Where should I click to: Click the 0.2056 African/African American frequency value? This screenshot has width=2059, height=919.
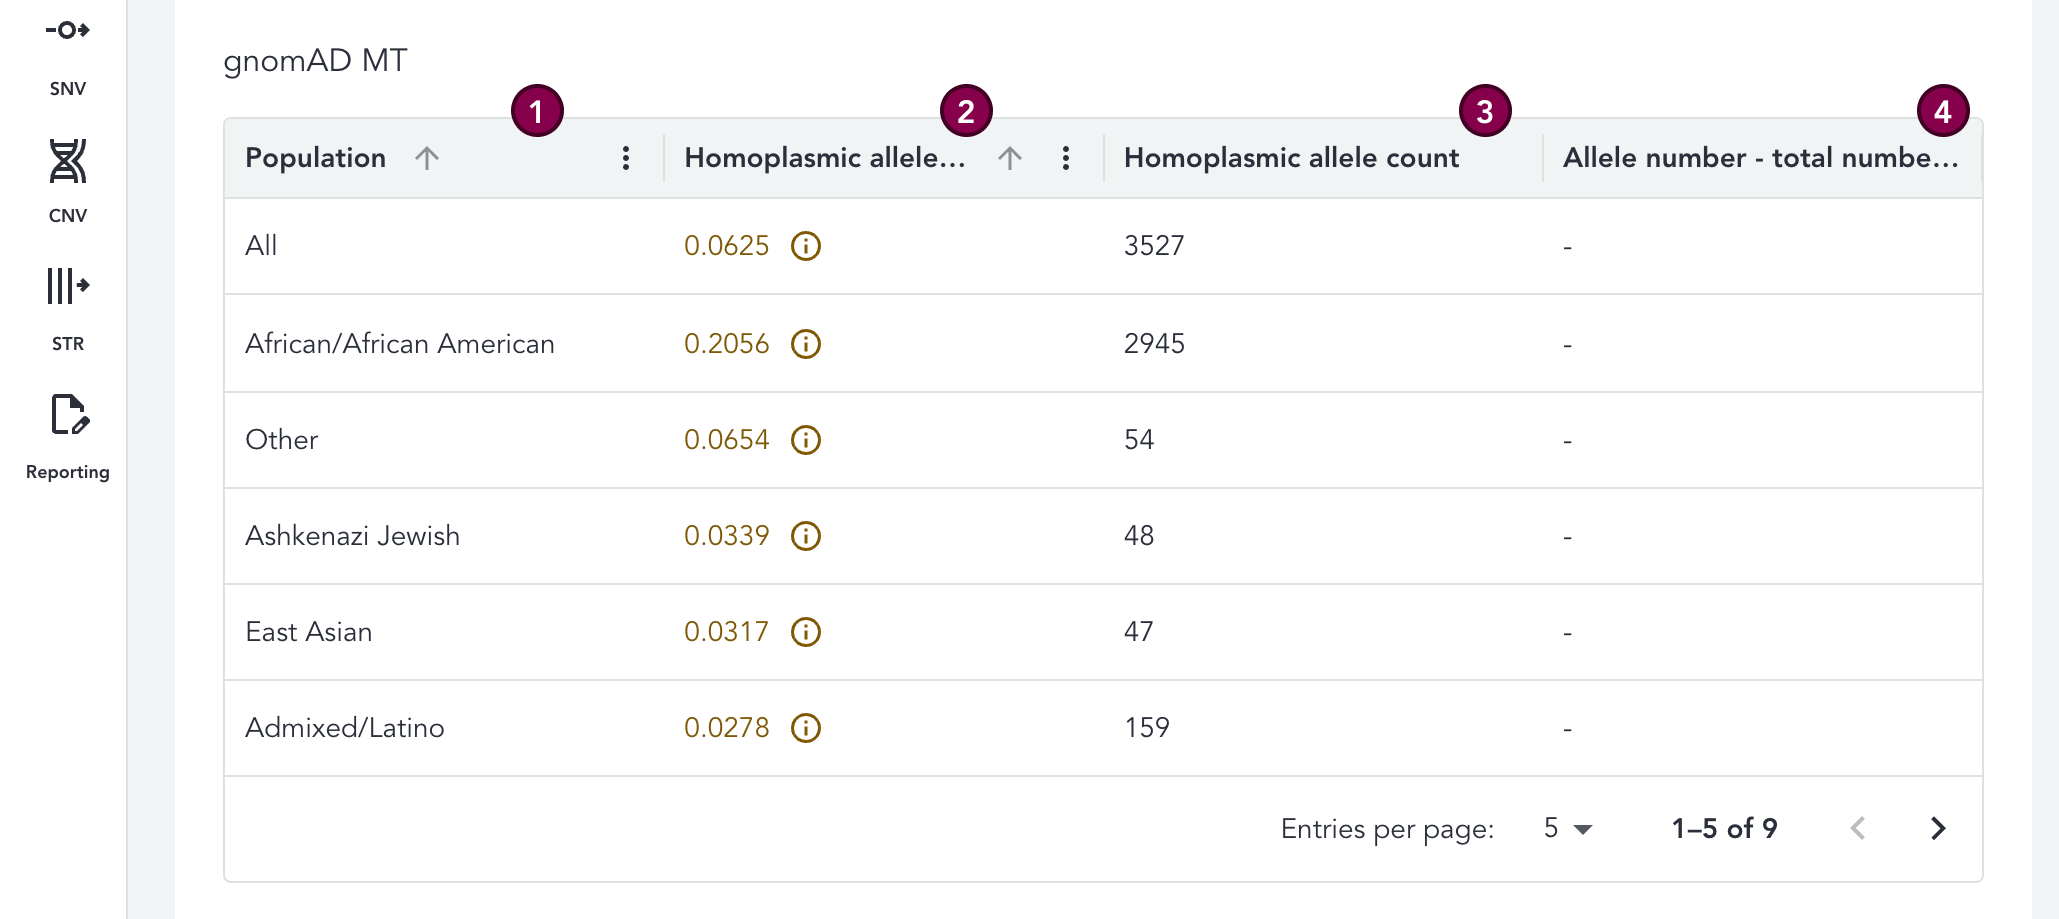(x=726, y=344)
